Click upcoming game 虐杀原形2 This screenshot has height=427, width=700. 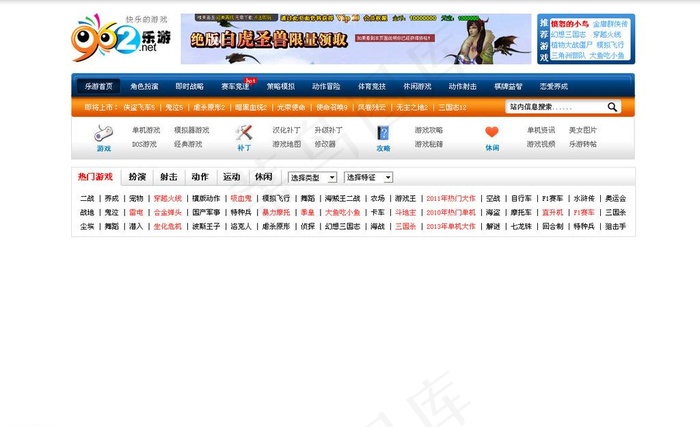(209, 108)
